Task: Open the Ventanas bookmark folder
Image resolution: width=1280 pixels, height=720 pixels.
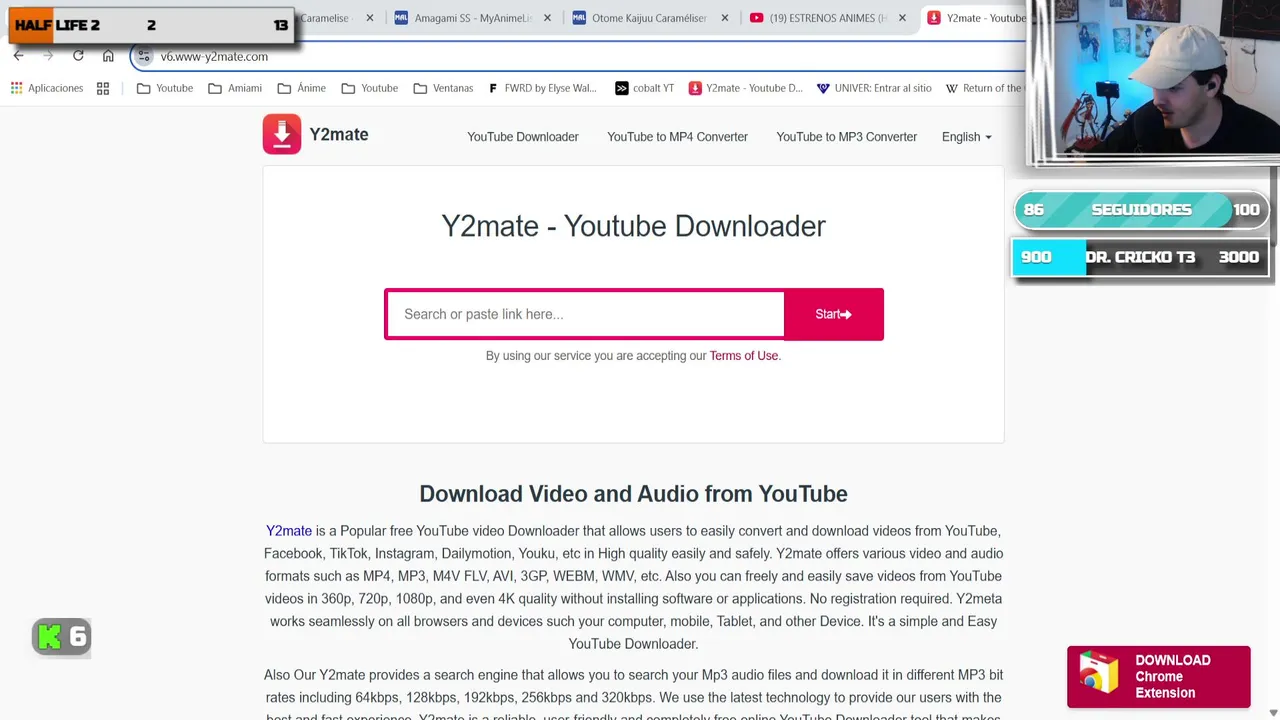Action: (x=443, y=88)
